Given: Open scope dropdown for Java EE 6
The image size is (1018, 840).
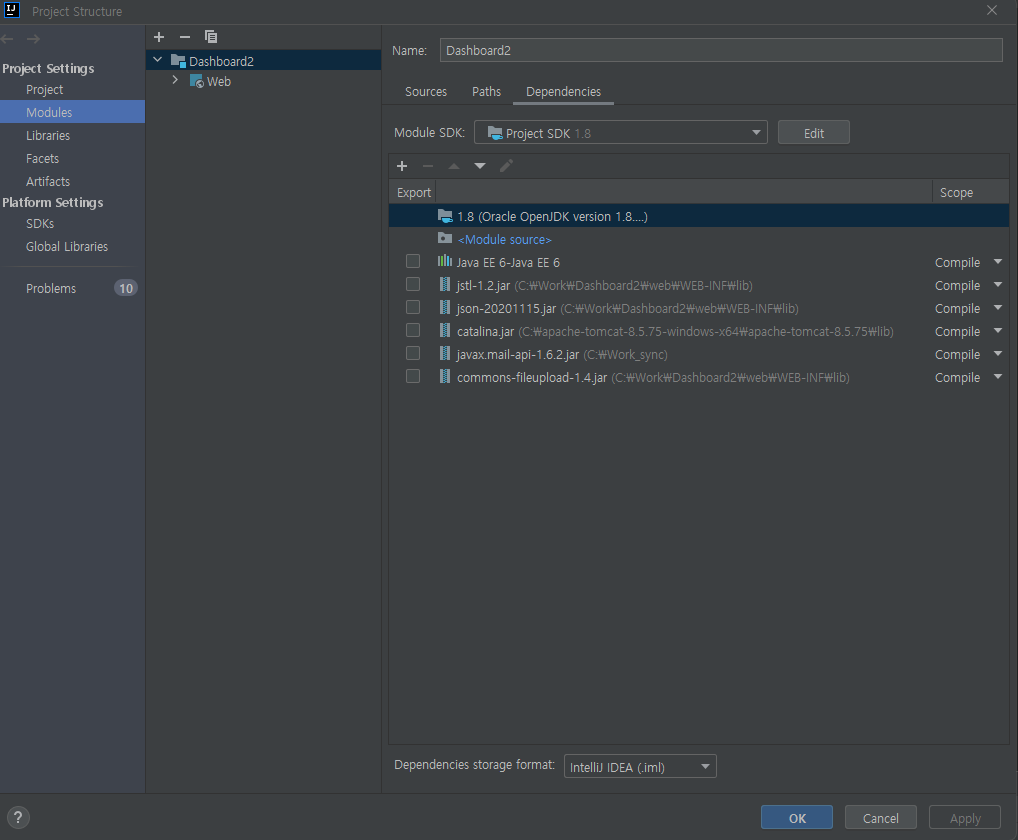Looking at the screenshot, I should point(998,262).
